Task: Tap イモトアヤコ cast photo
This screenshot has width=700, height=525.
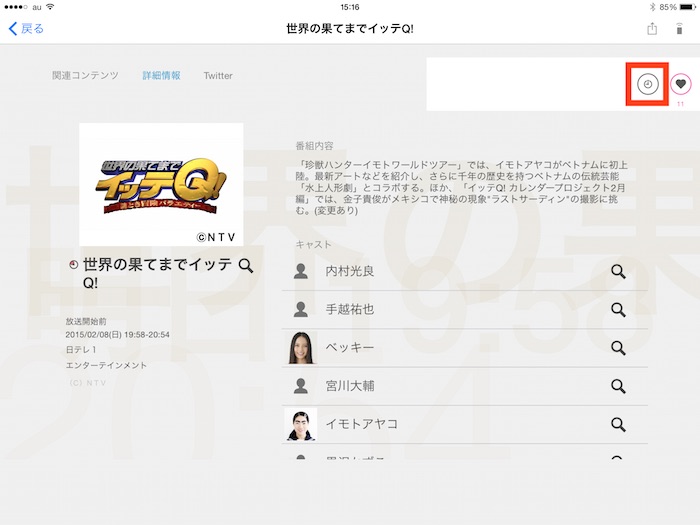Action: coord(300,424)
